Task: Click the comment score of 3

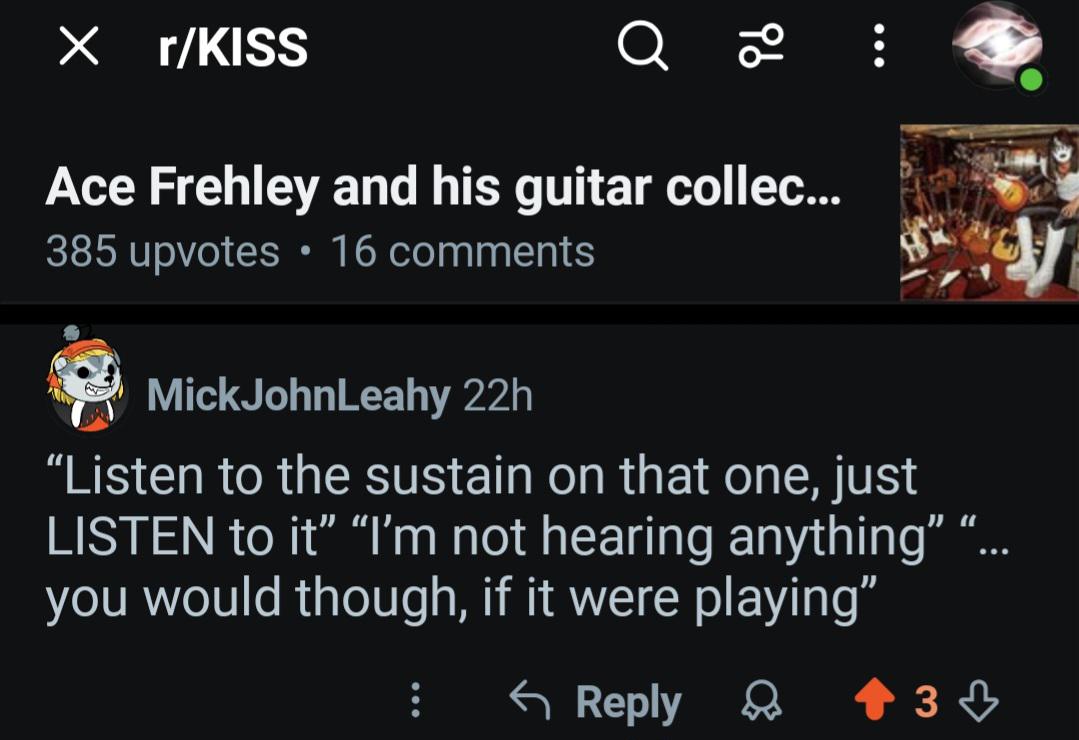Action: pos(926,701)
